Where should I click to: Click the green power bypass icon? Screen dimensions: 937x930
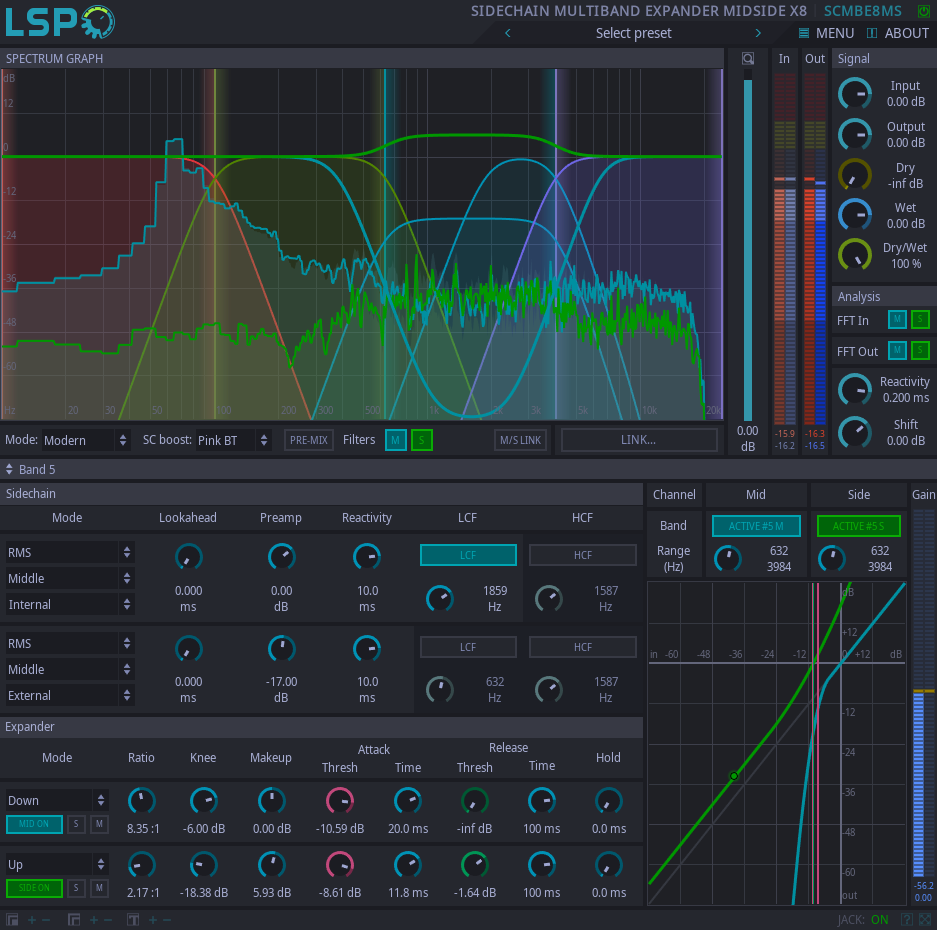[923, 11]
